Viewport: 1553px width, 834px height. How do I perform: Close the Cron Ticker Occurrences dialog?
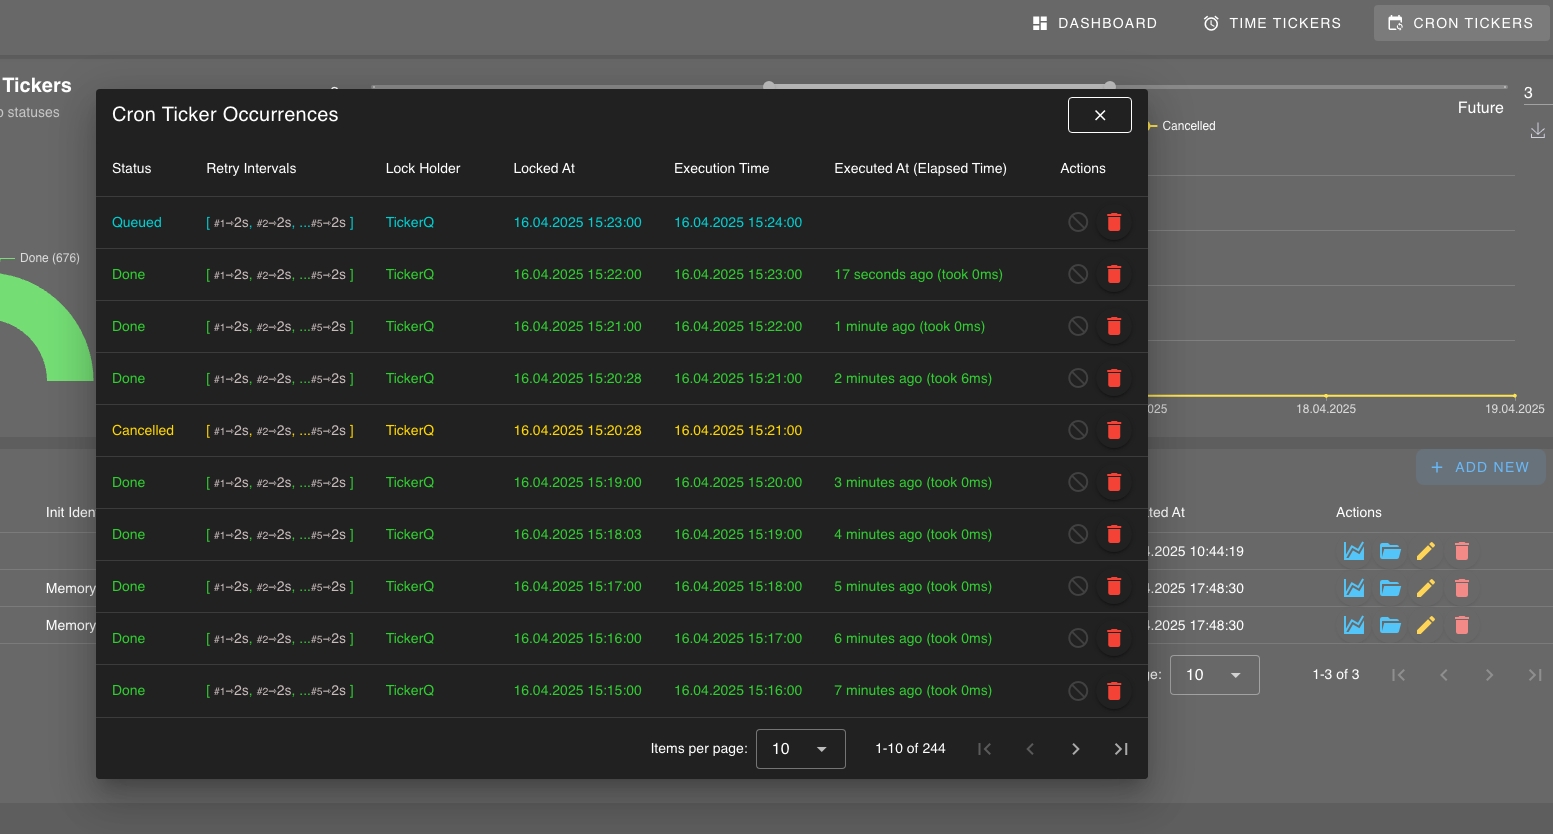[1100, 115]
